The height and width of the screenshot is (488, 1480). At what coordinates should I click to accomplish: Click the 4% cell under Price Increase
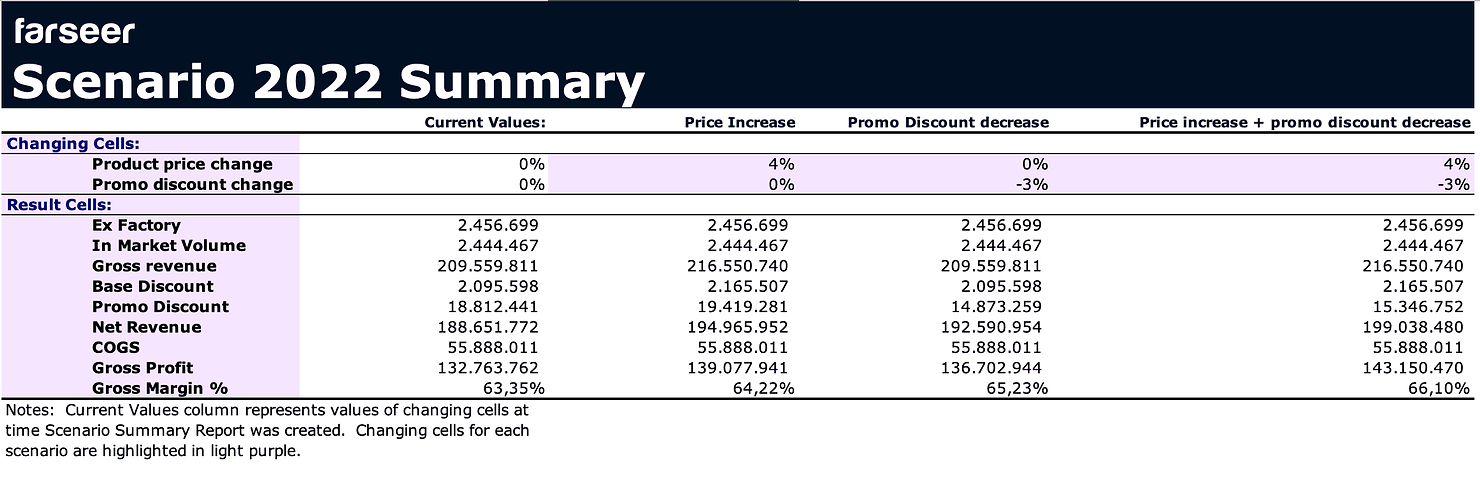(x=782, y=164)
